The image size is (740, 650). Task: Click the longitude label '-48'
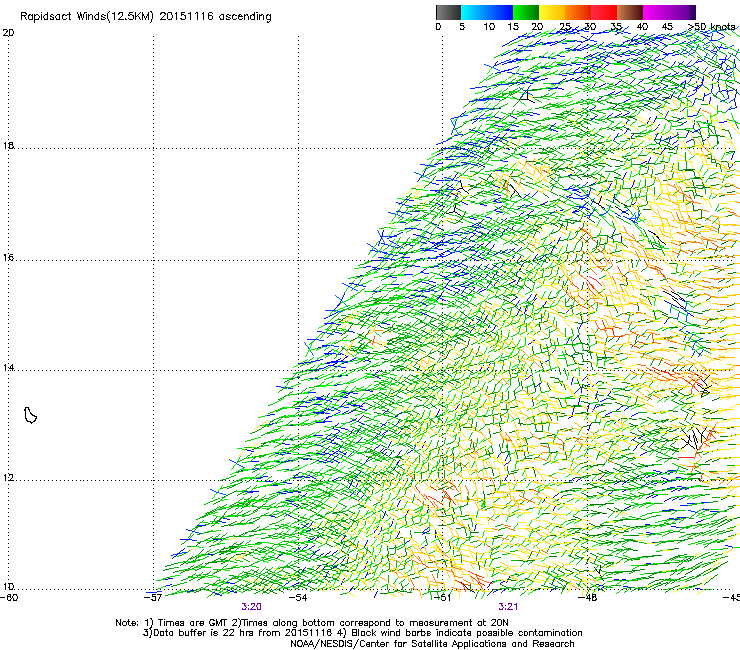coord(588,598)
